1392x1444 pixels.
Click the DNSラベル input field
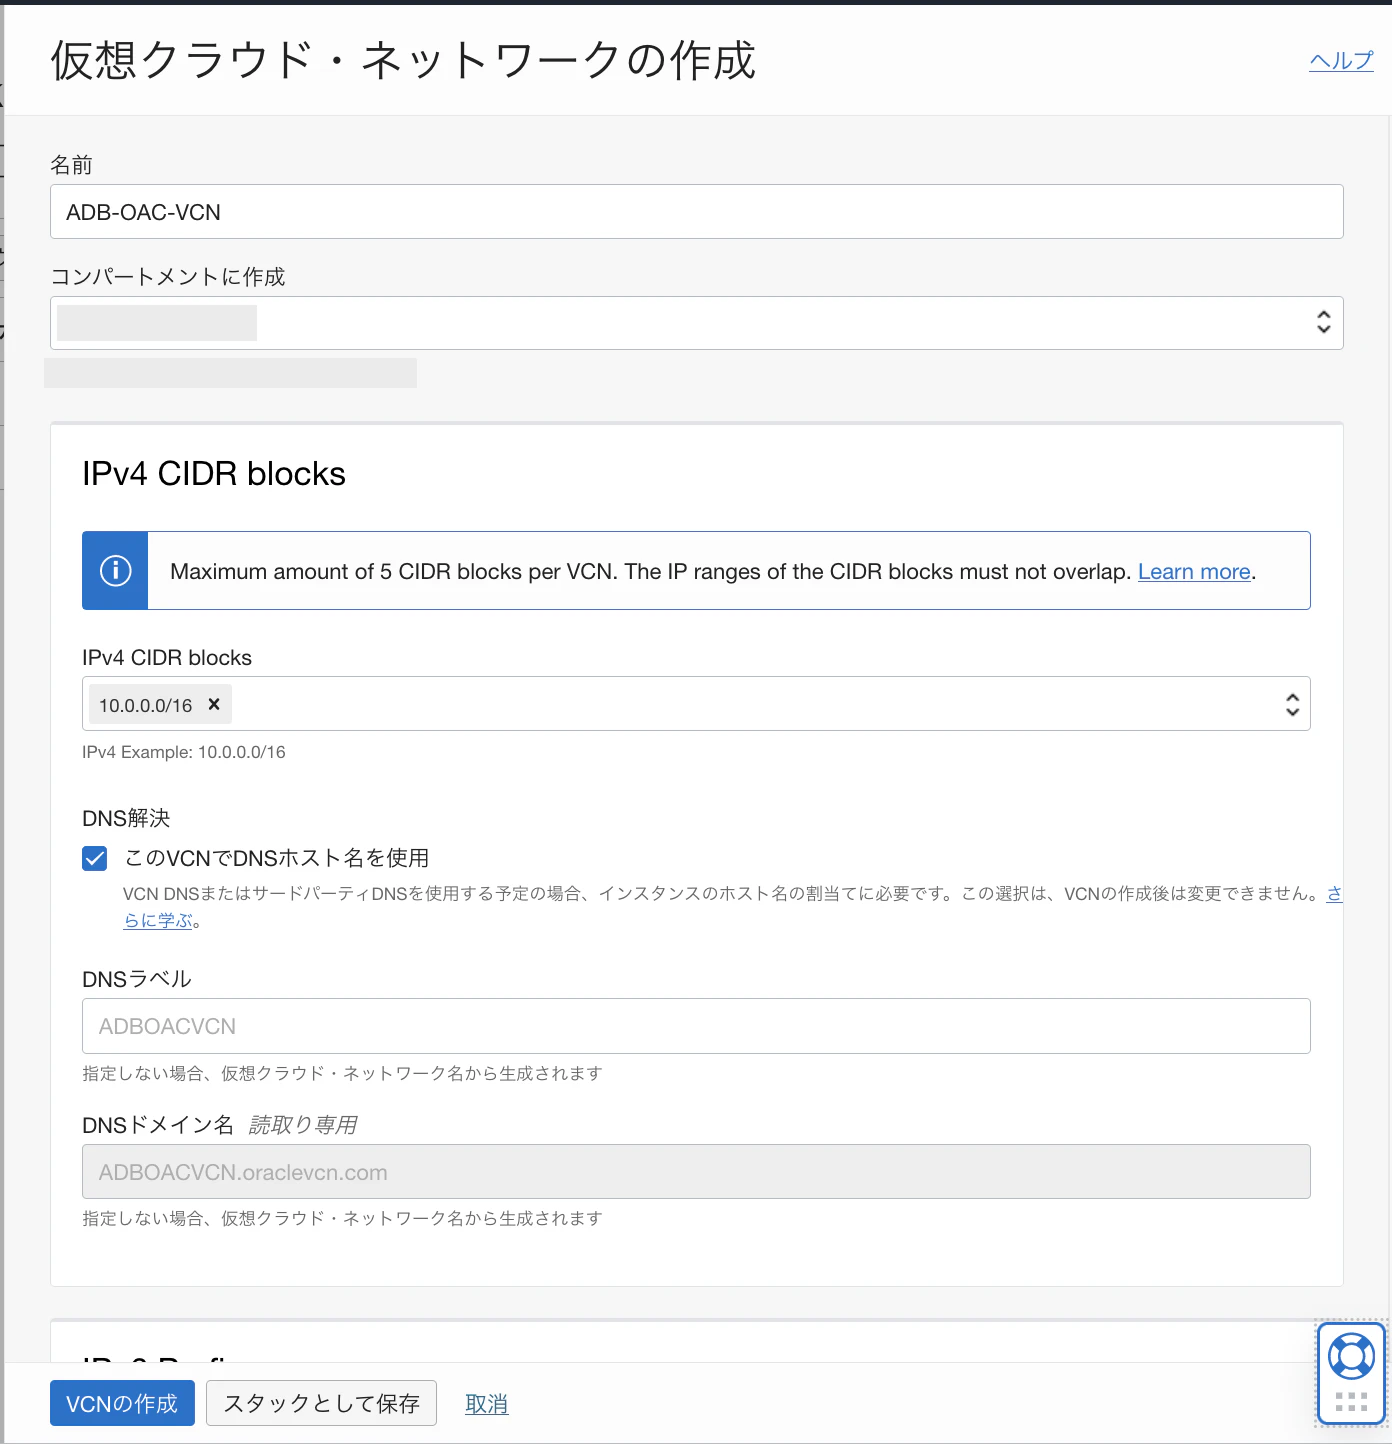pyautogui.click(x=696, y=1026)
